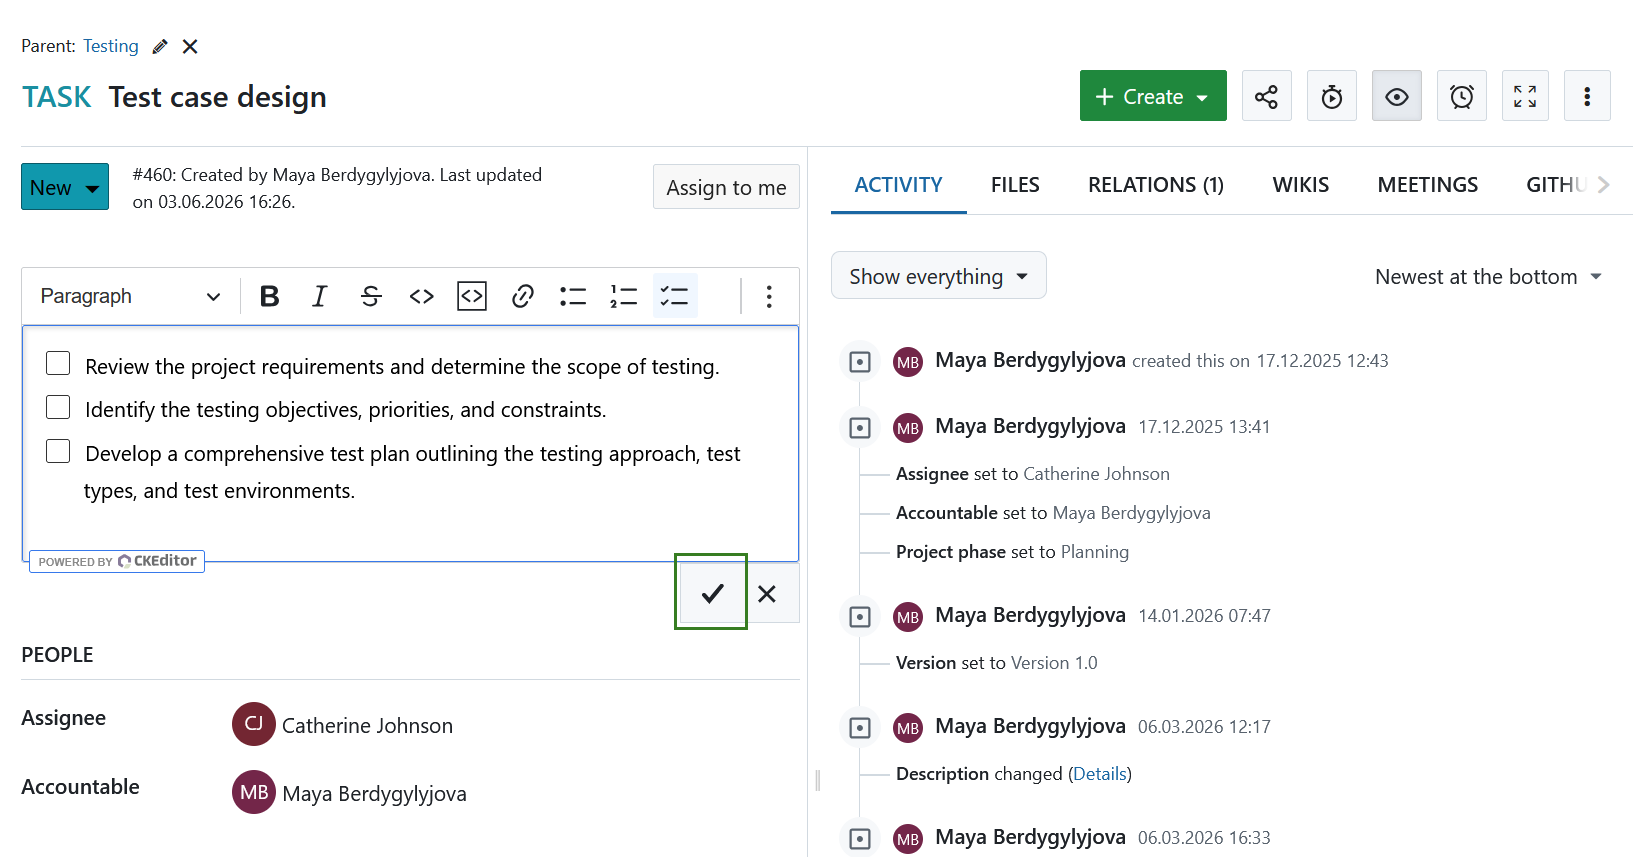The width and height of the screenshot is (1633, 857).
Task: Insert a code block
Action: pyautogui.click(x=472, y=296)
